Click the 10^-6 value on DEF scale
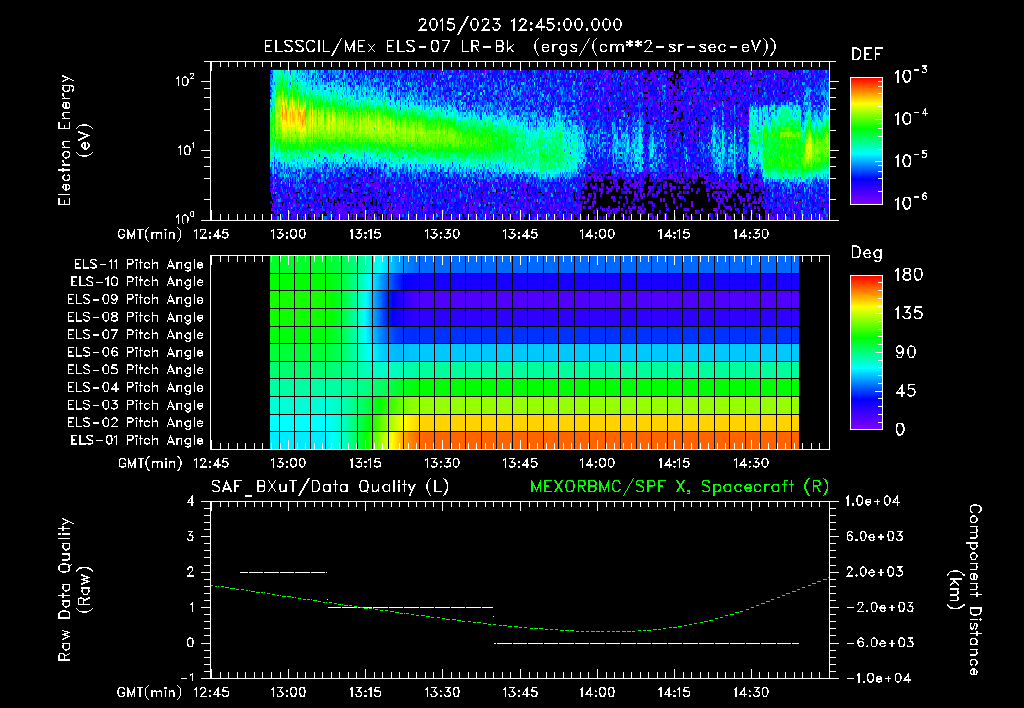 pos(910,202)
